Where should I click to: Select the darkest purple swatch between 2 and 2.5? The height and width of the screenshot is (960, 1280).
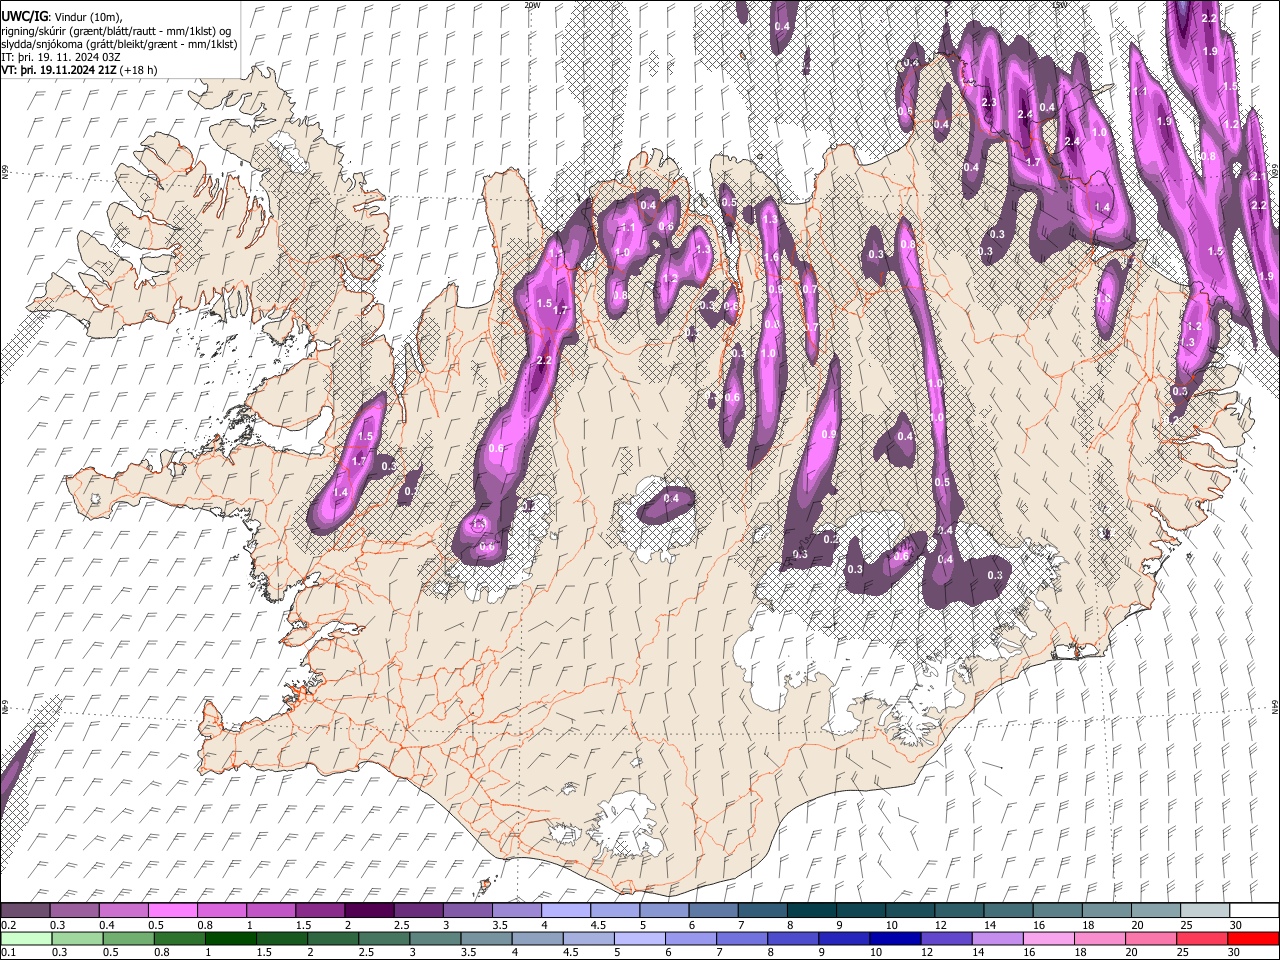click(368, 910)
